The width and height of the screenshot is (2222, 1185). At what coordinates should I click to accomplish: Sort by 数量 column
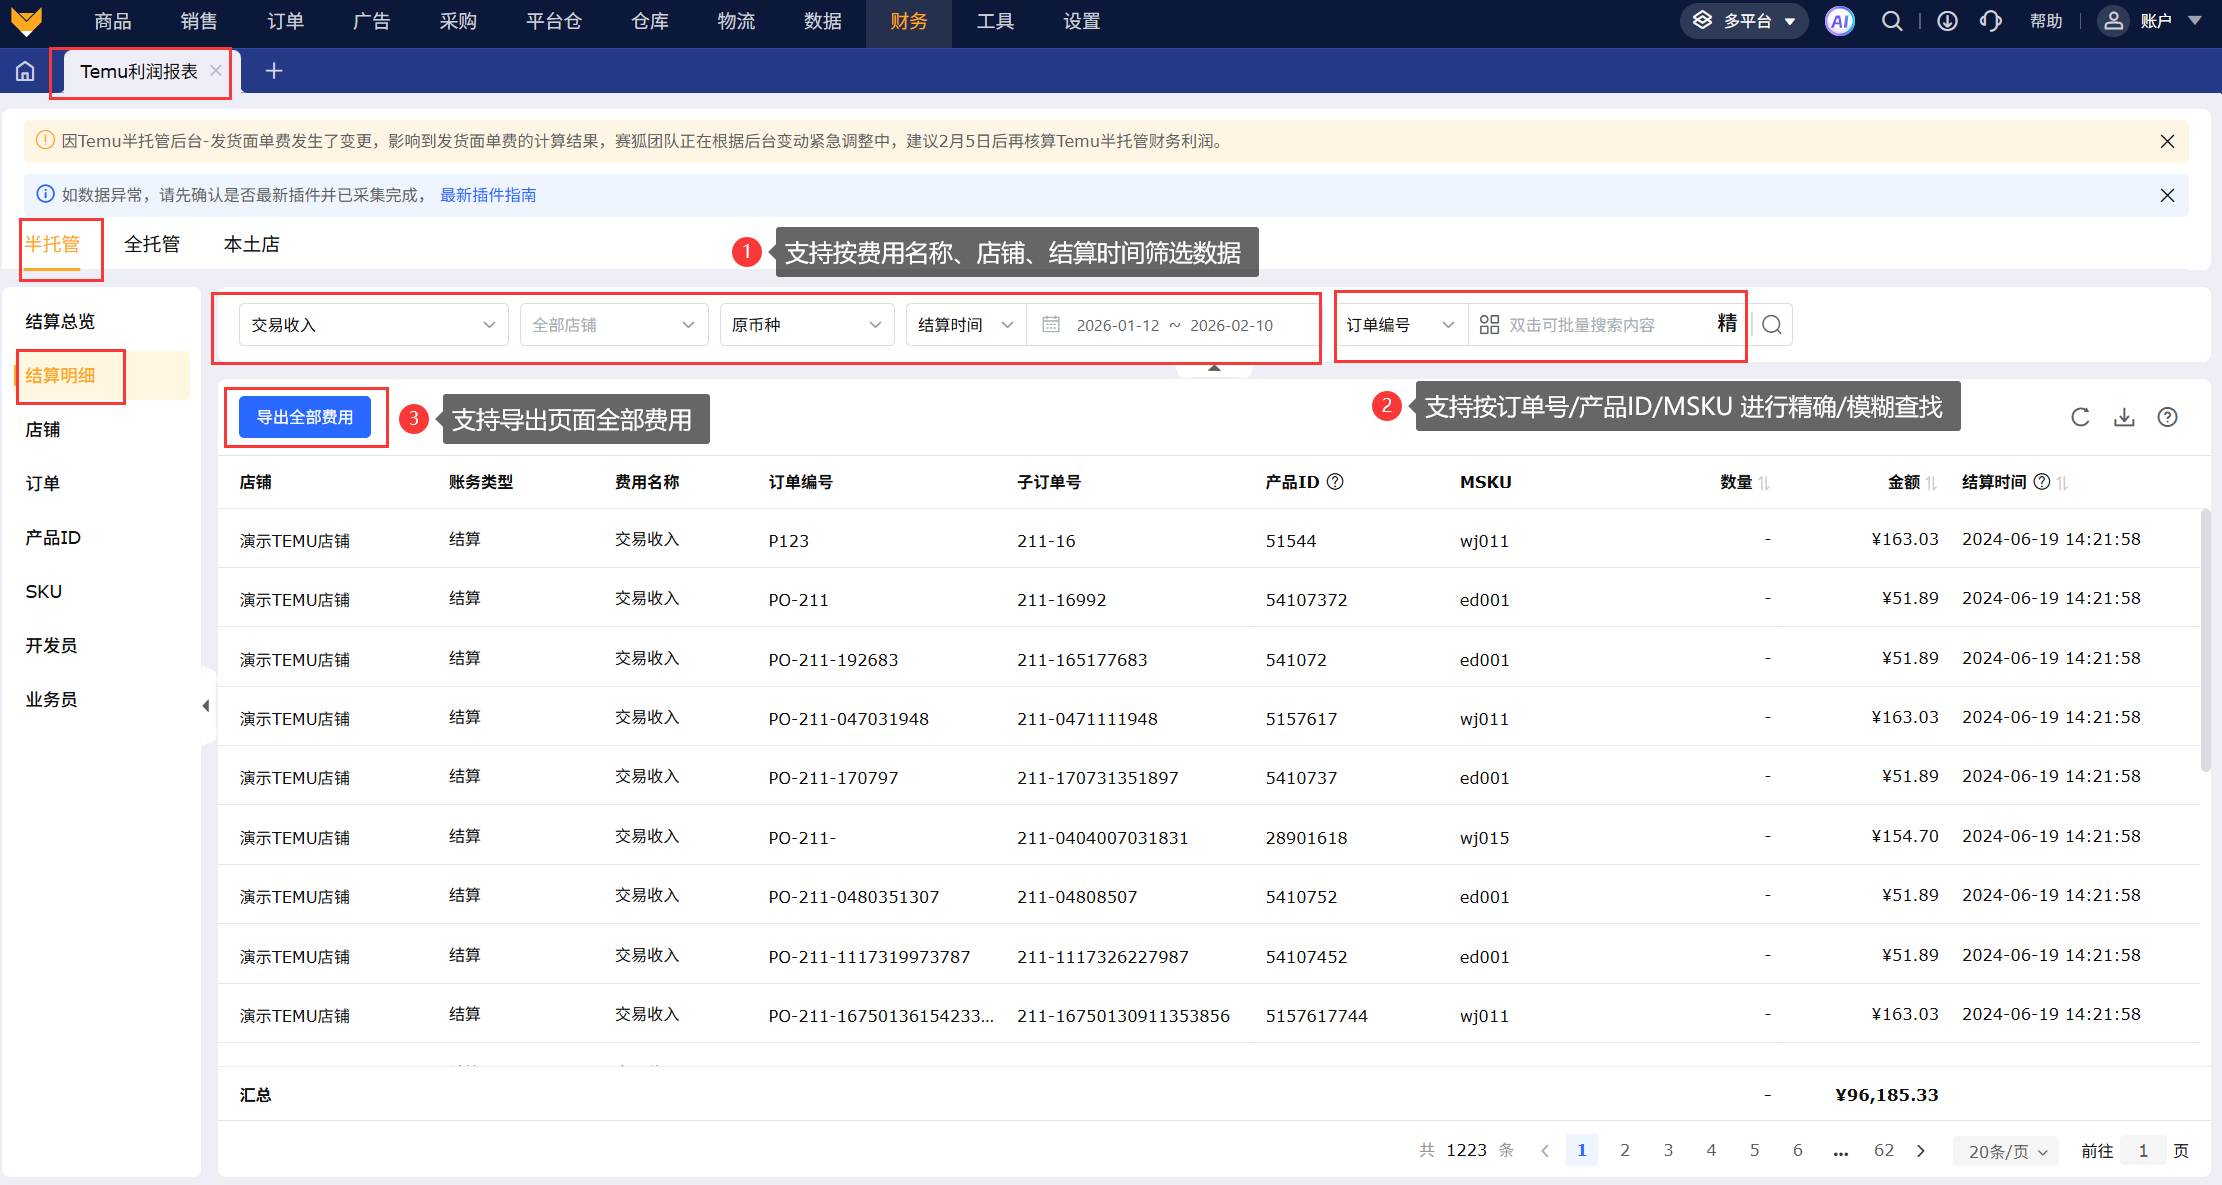(x=1764, y=483)
